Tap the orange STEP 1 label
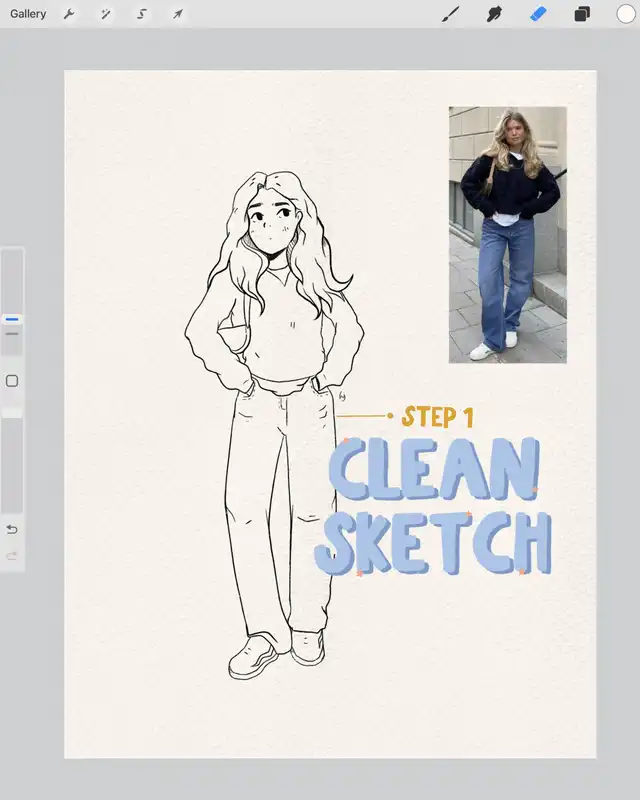The width and height of the screenshot is (640, 800). [x=437, y=417]
